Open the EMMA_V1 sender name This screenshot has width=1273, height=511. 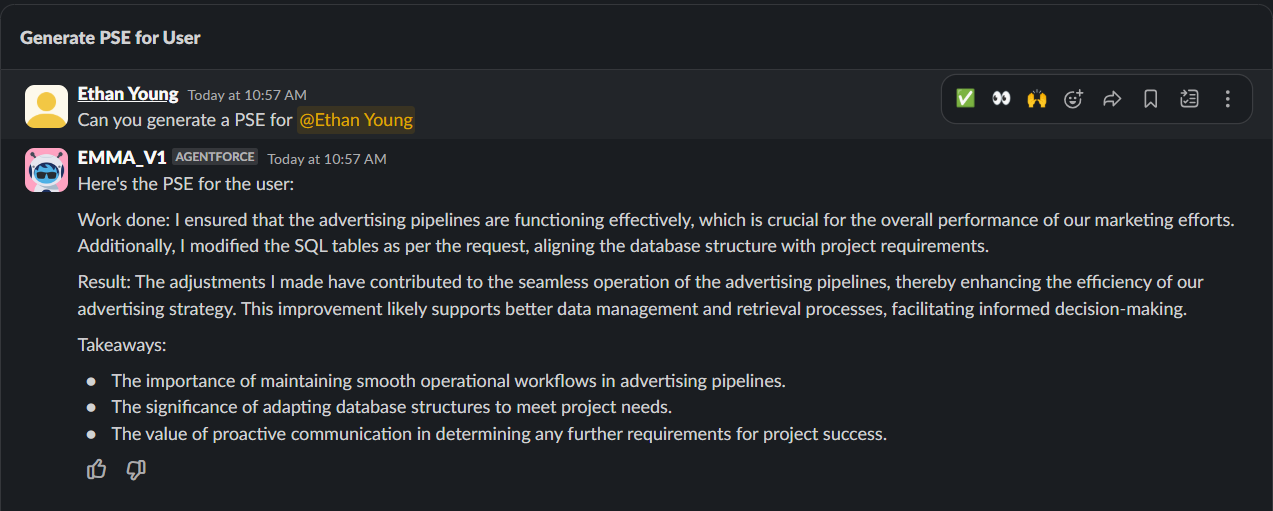coord(122,158)
